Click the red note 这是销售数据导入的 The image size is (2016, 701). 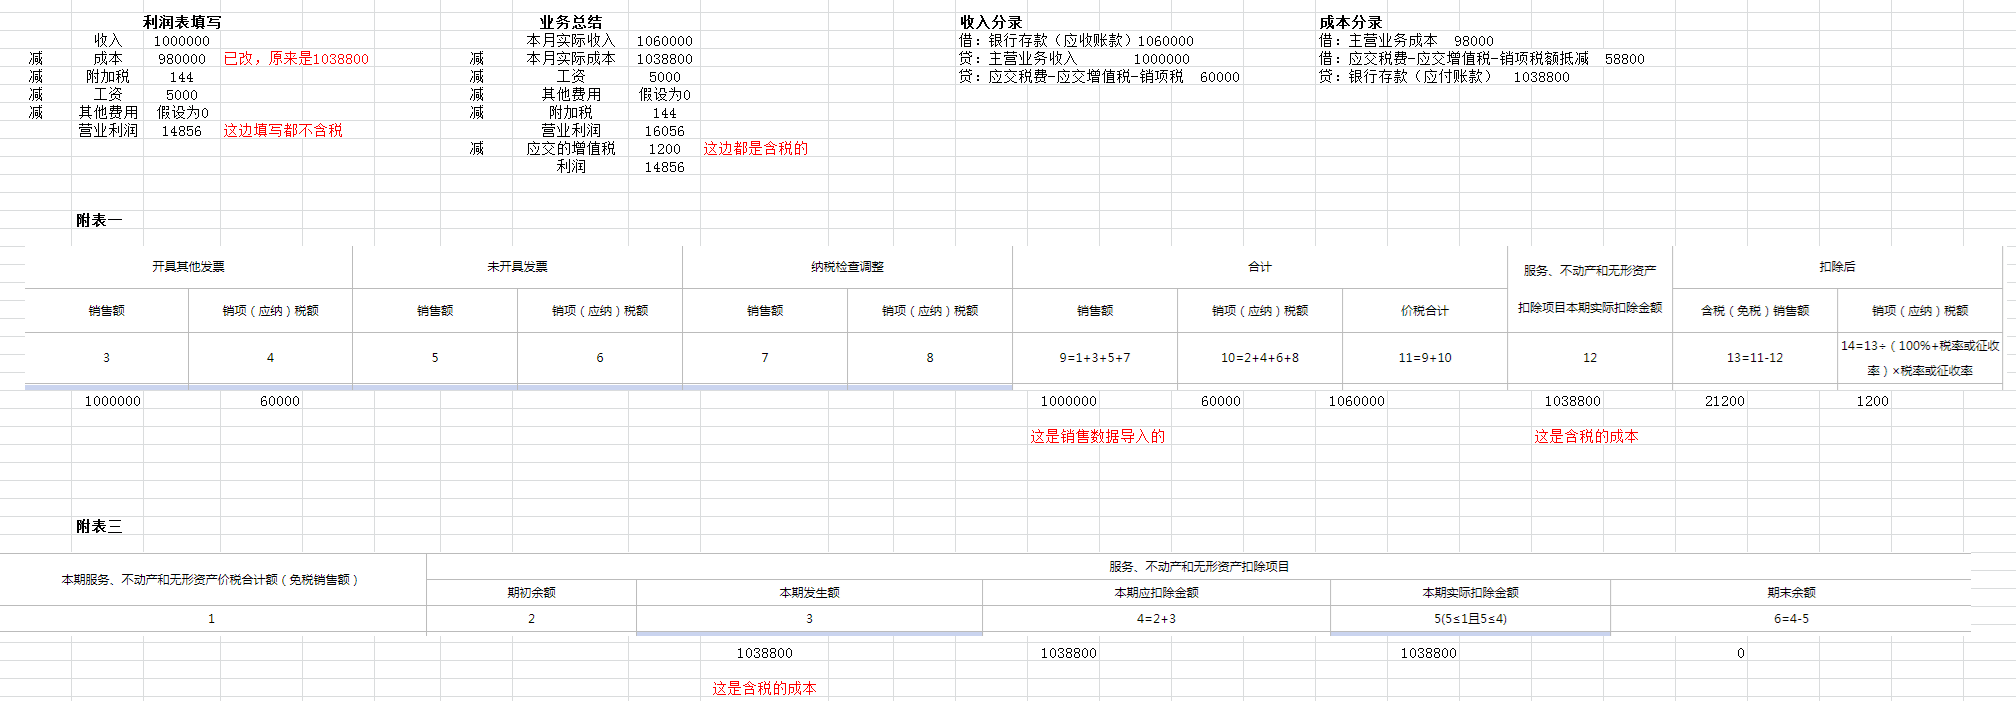tap(1097, 437)
